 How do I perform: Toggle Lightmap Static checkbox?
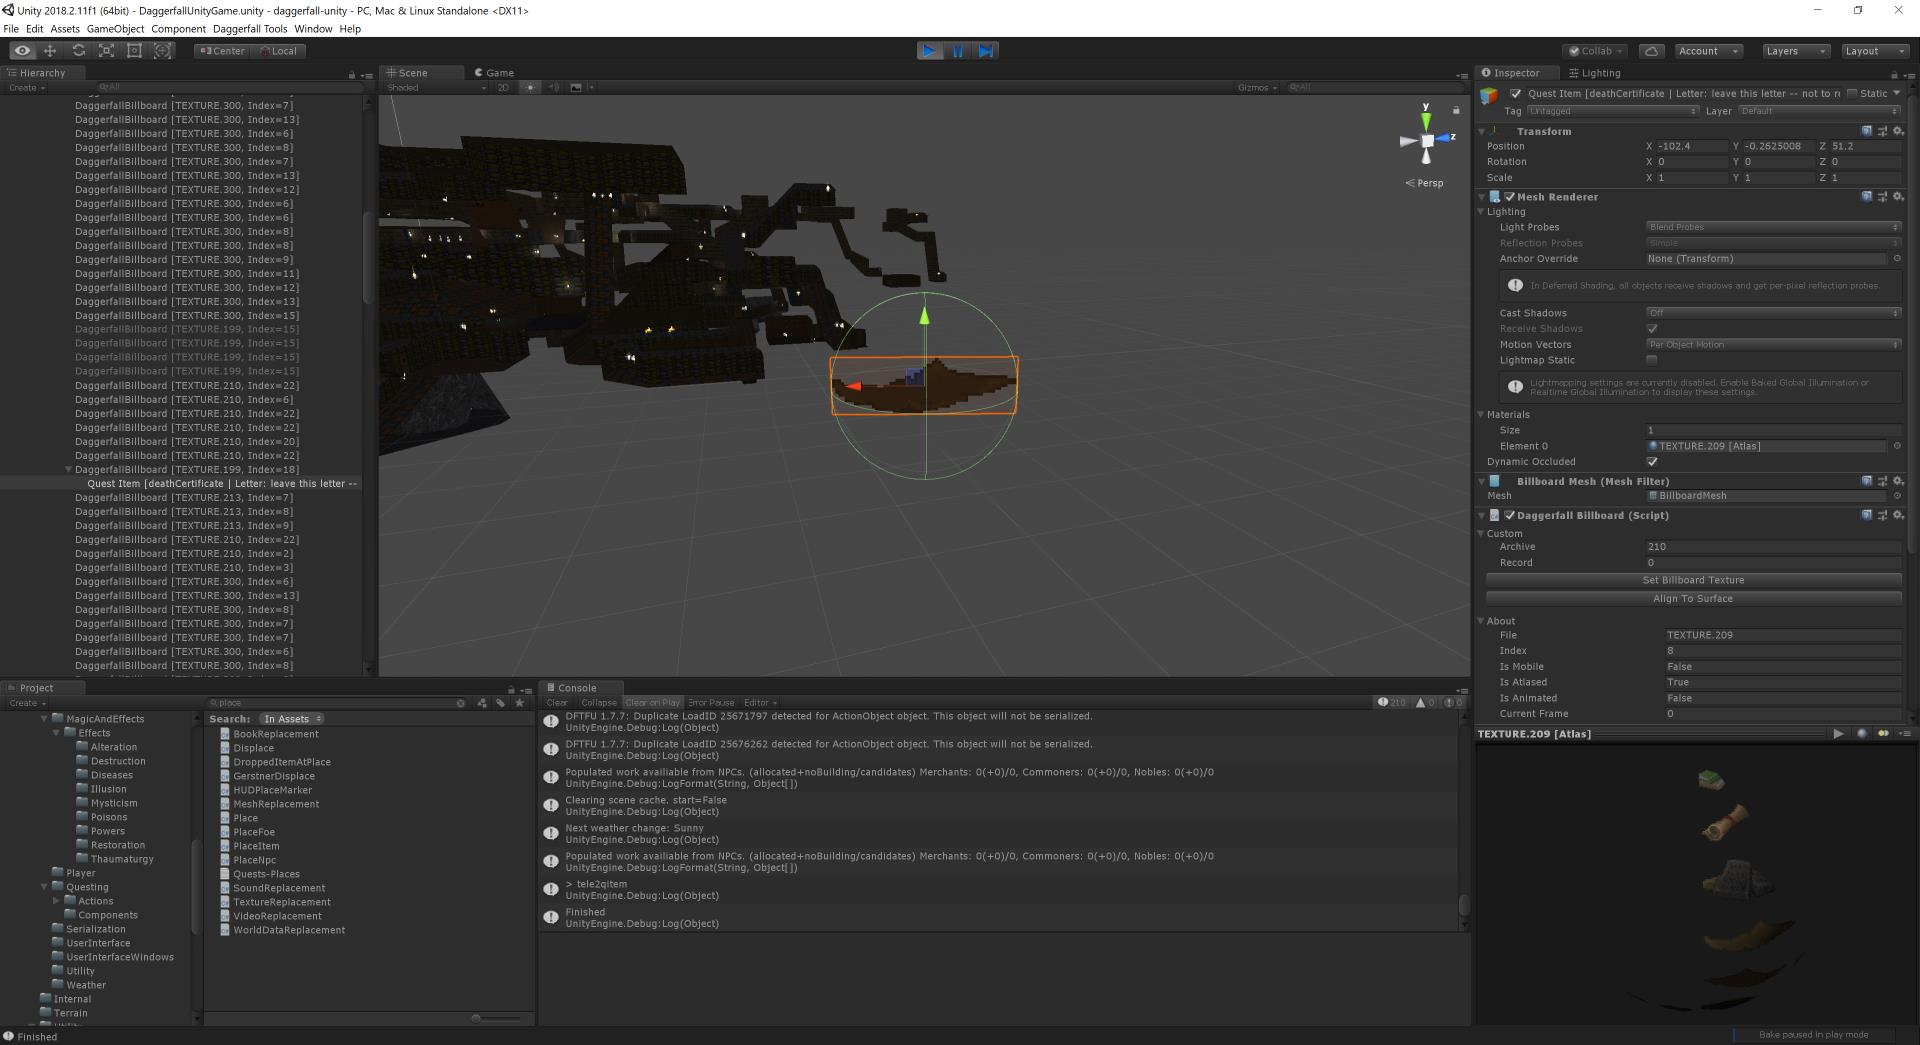pos(1652,360)
